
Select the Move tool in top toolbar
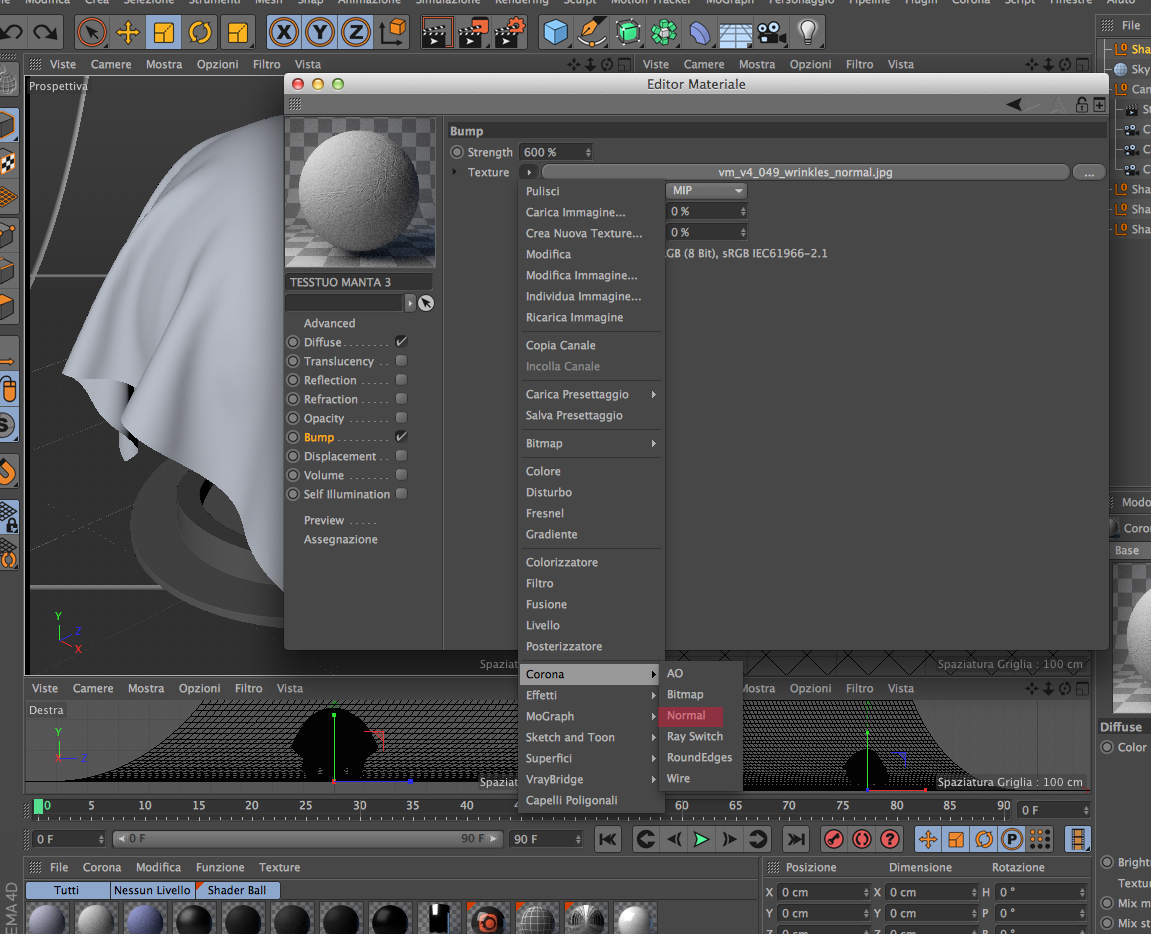point(128,33)
